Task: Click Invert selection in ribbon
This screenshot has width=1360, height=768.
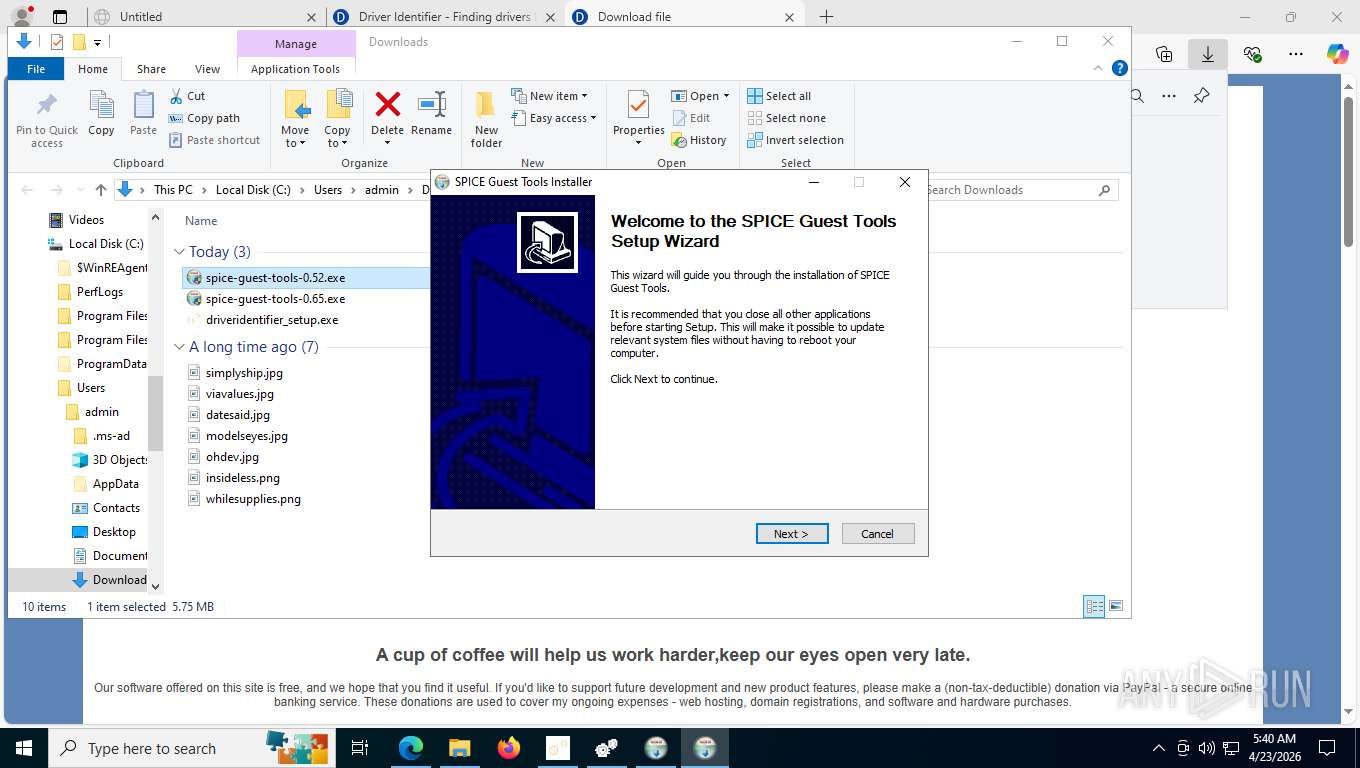Action: pos(796,140)
